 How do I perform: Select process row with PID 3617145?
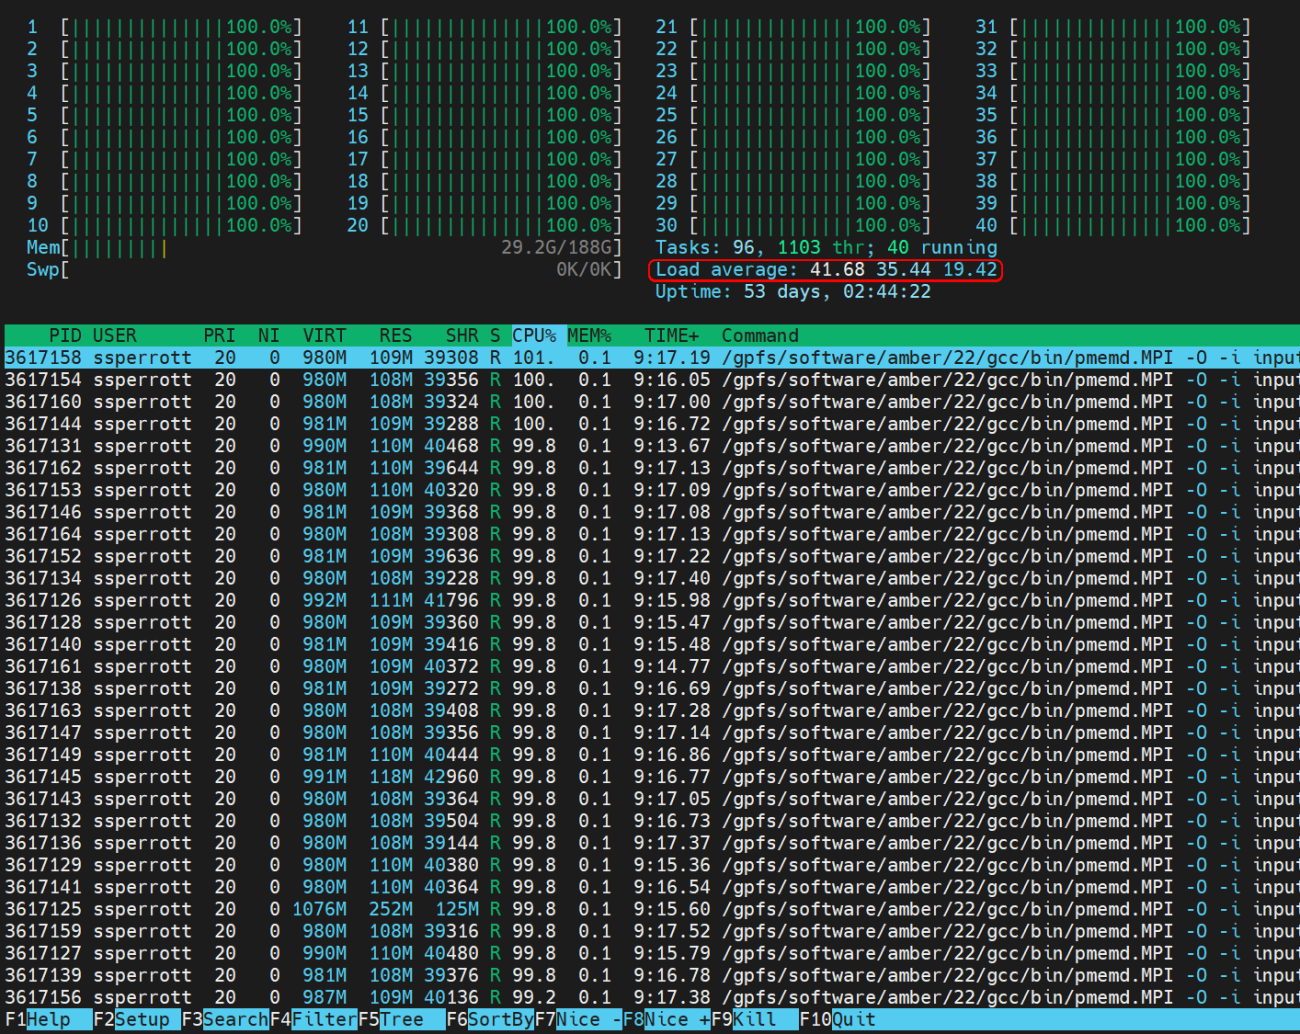click(x=652, y=776)
